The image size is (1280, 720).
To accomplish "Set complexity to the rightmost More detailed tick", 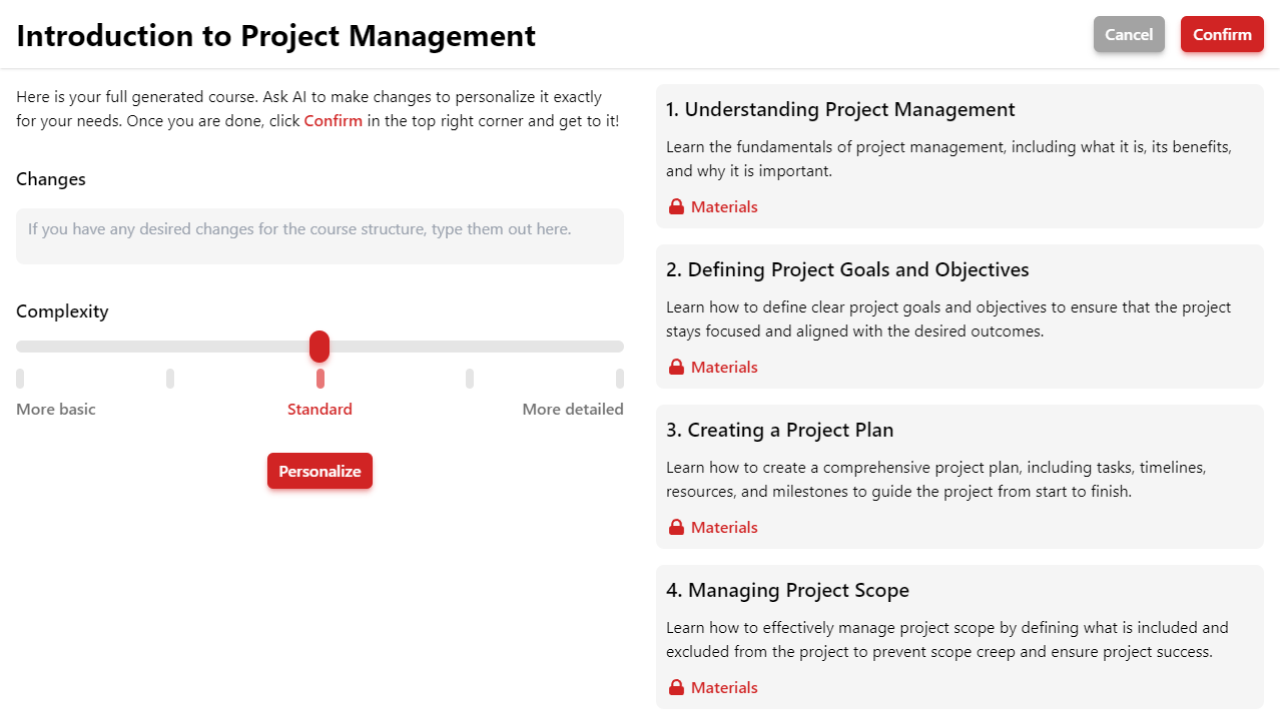I will pos(620,378).
